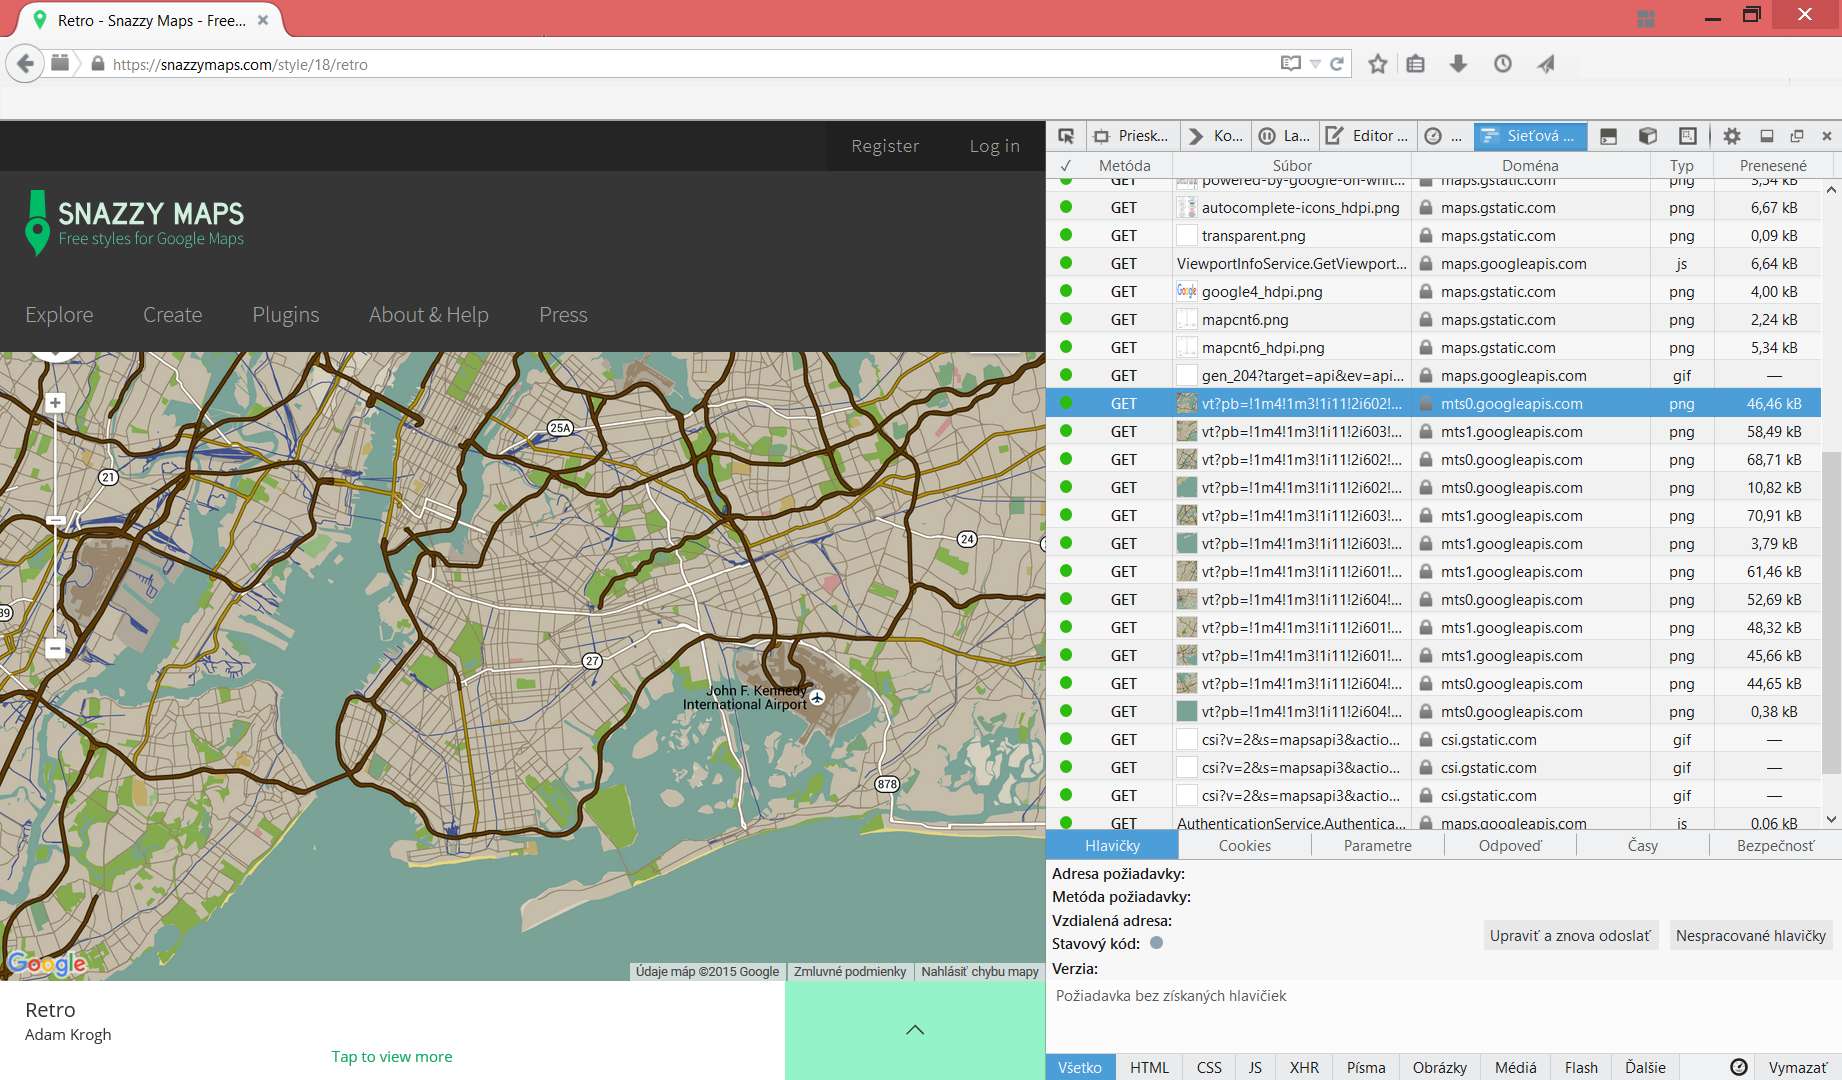The image size is (1842, 1080).
Task: Open the Bezpečnosť security tab
Action: pos(1775,845)
